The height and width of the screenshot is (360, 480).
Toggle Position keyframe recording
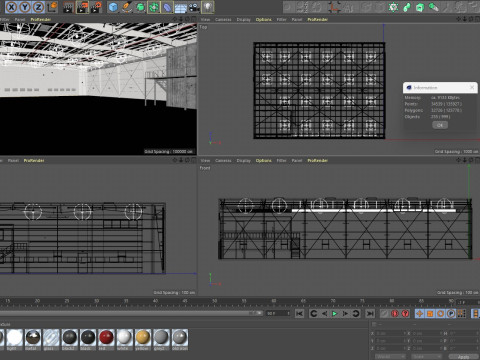click(420, 314)
